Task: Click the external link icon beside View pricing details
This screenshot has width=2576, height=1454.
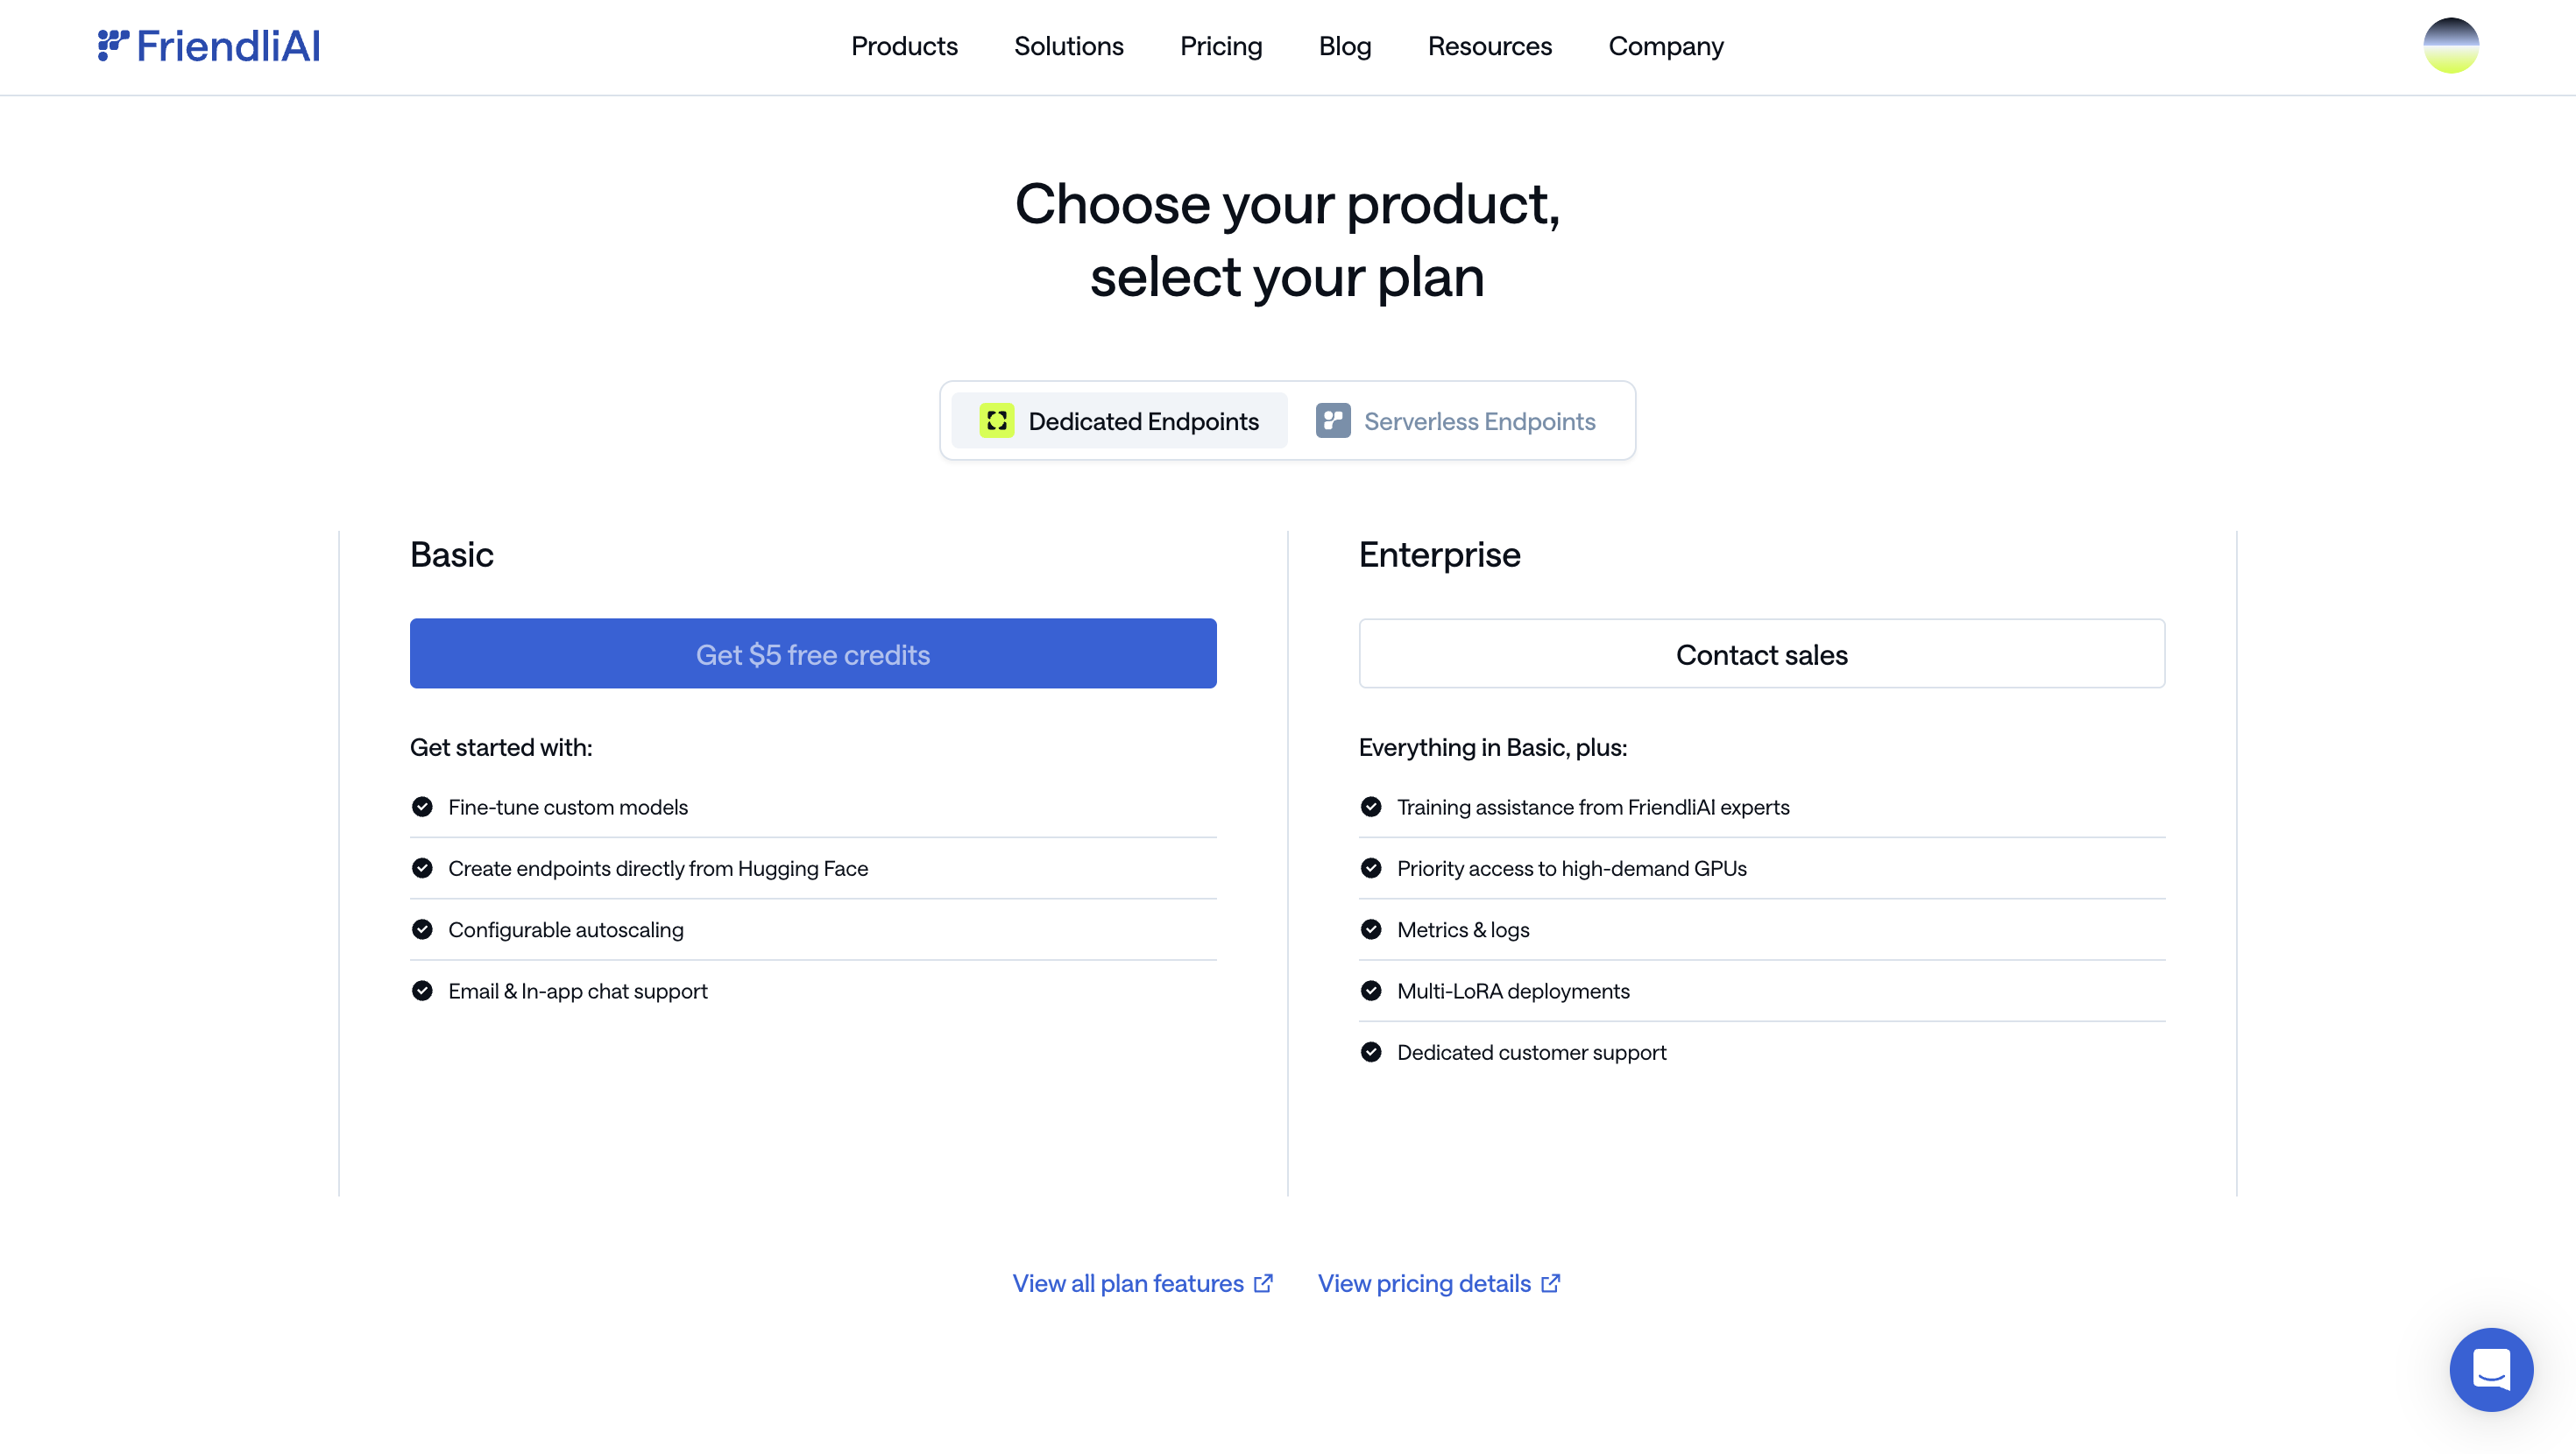Action: point(1549,1283)
